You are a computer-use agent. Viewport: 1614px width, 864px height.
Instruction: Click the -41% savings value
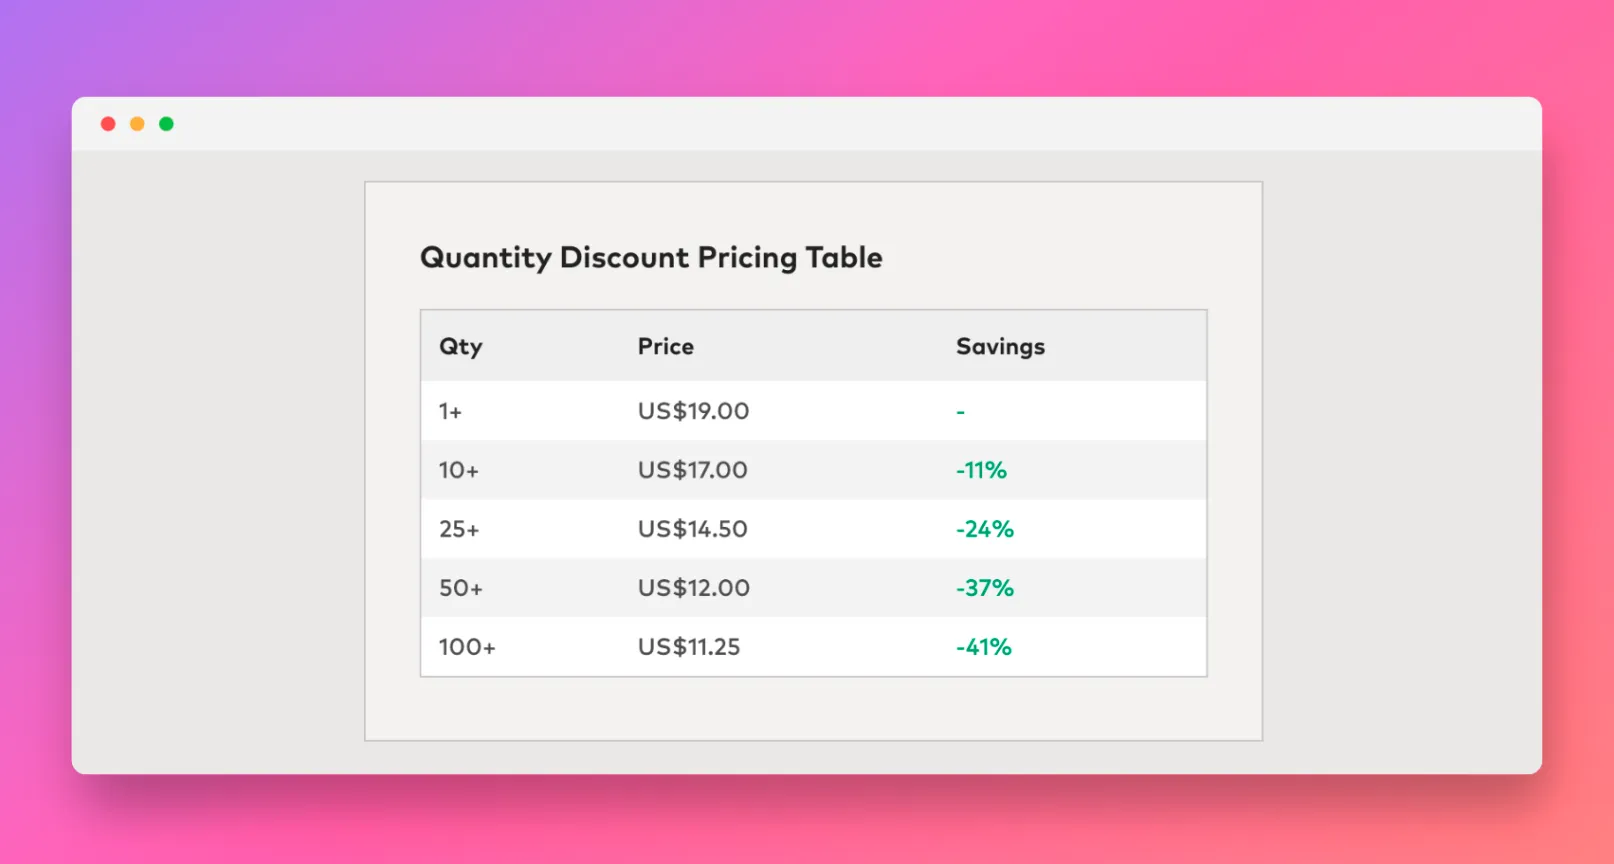984,647
